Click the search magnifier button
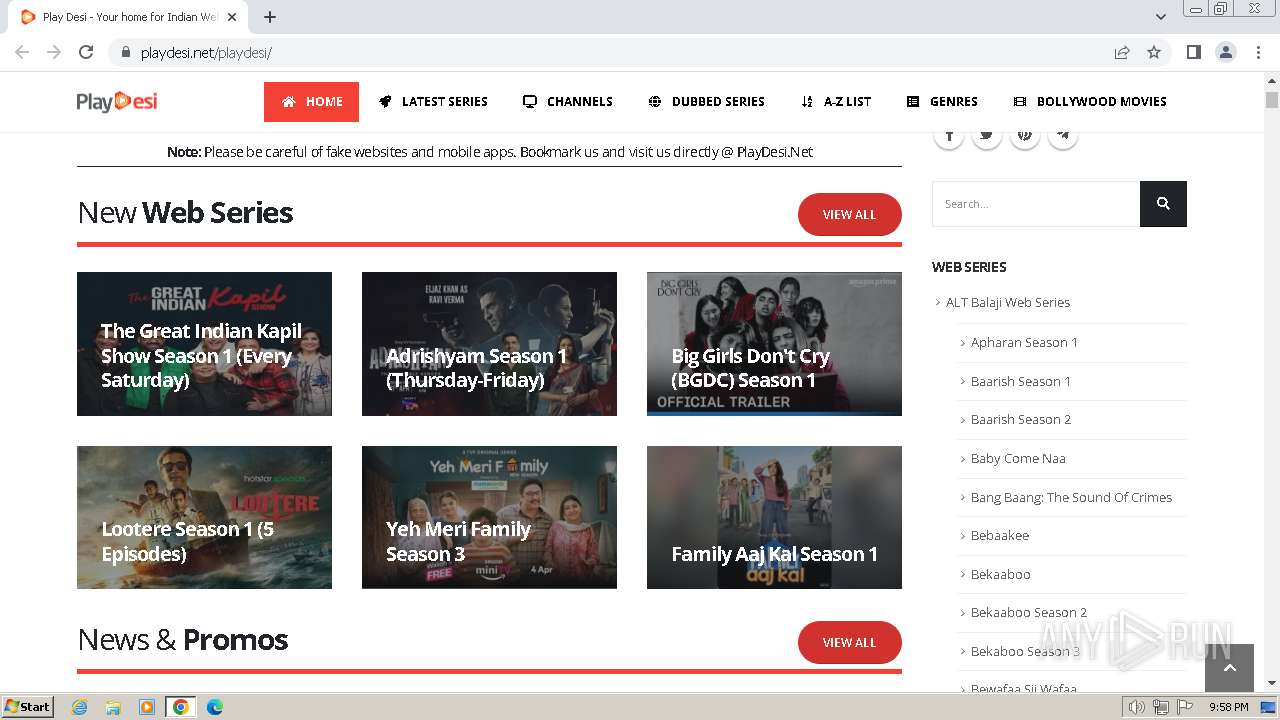Viewport: 1280px width, 720px height. 1163,204
